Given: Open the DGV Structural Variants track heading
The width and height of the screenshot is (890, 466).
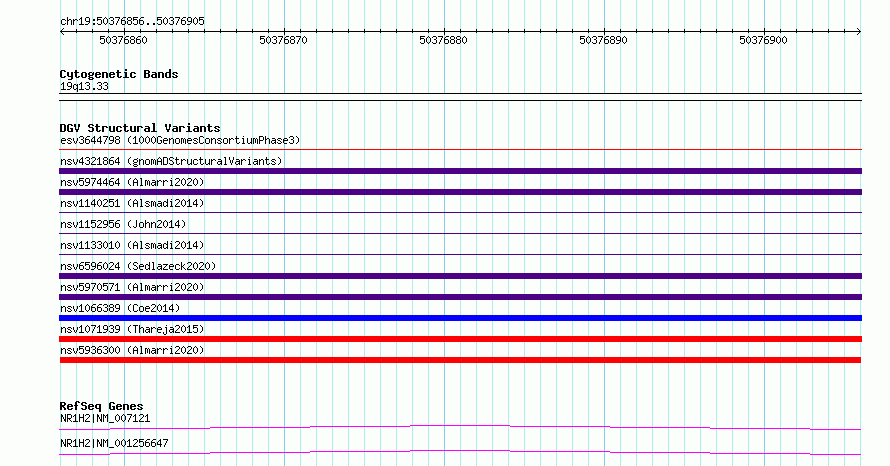Looking at the screenshot, I should [x=140, y=128].
